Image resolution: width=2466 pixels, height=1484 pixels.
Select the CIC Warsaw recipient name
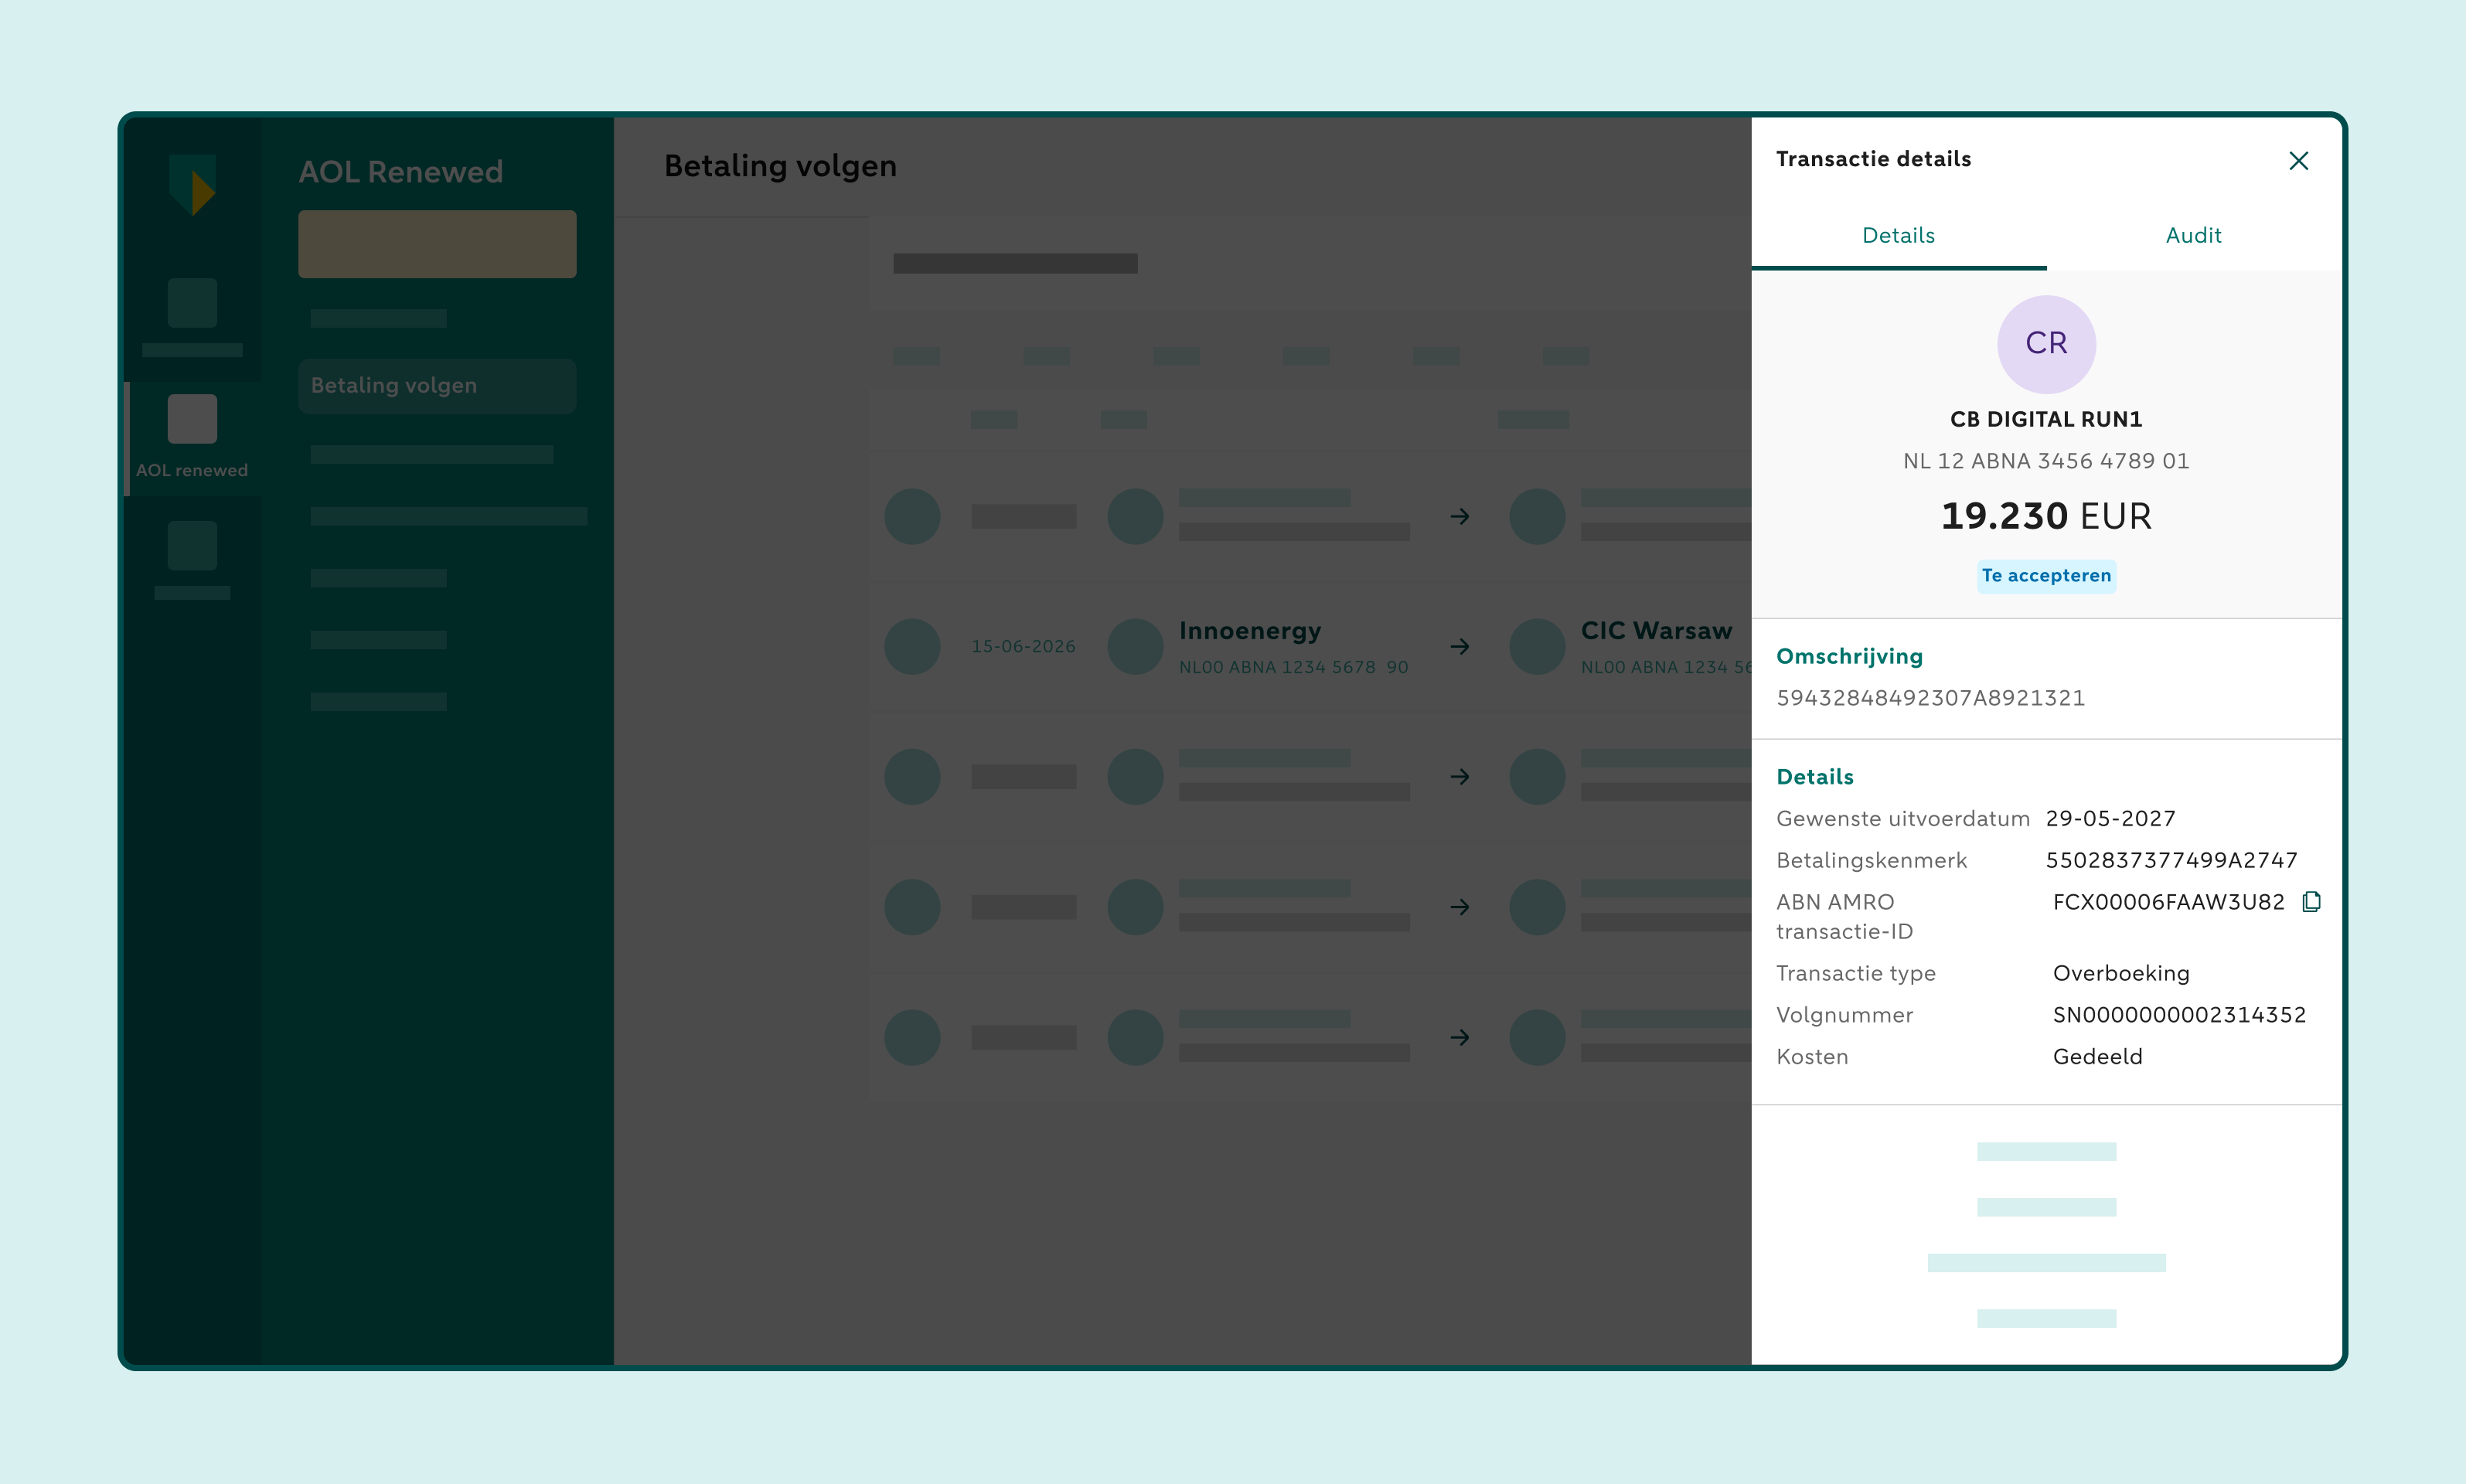[1656, 631]
